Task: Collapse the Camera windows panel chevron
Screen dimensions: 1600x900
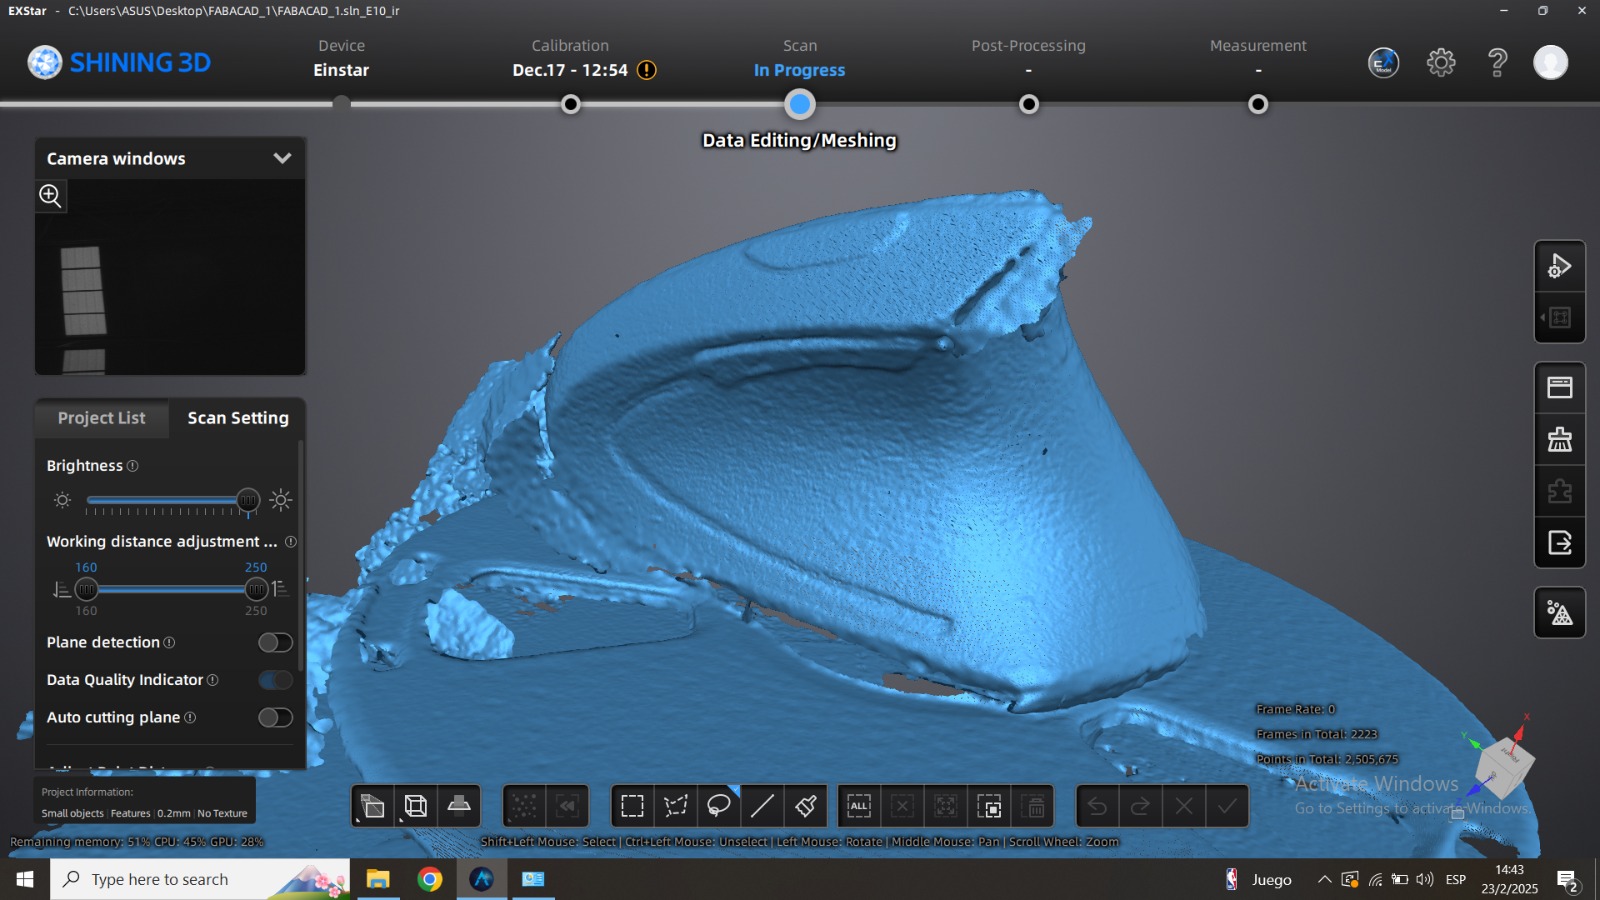Action: coord(282,158)
